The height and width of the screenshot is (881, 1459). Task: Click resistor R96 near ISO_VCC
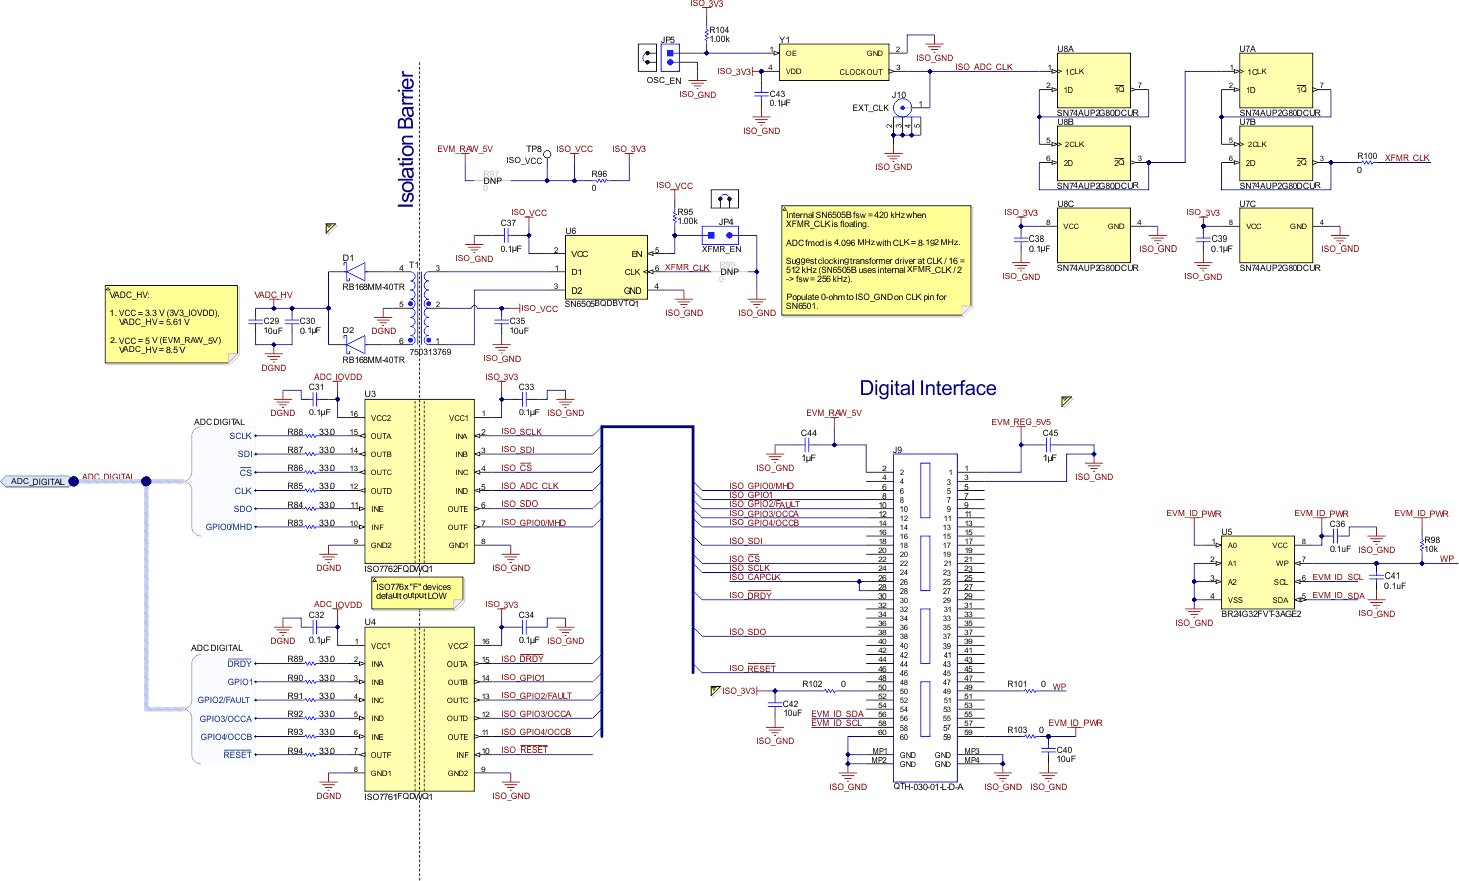pos(599,181)
